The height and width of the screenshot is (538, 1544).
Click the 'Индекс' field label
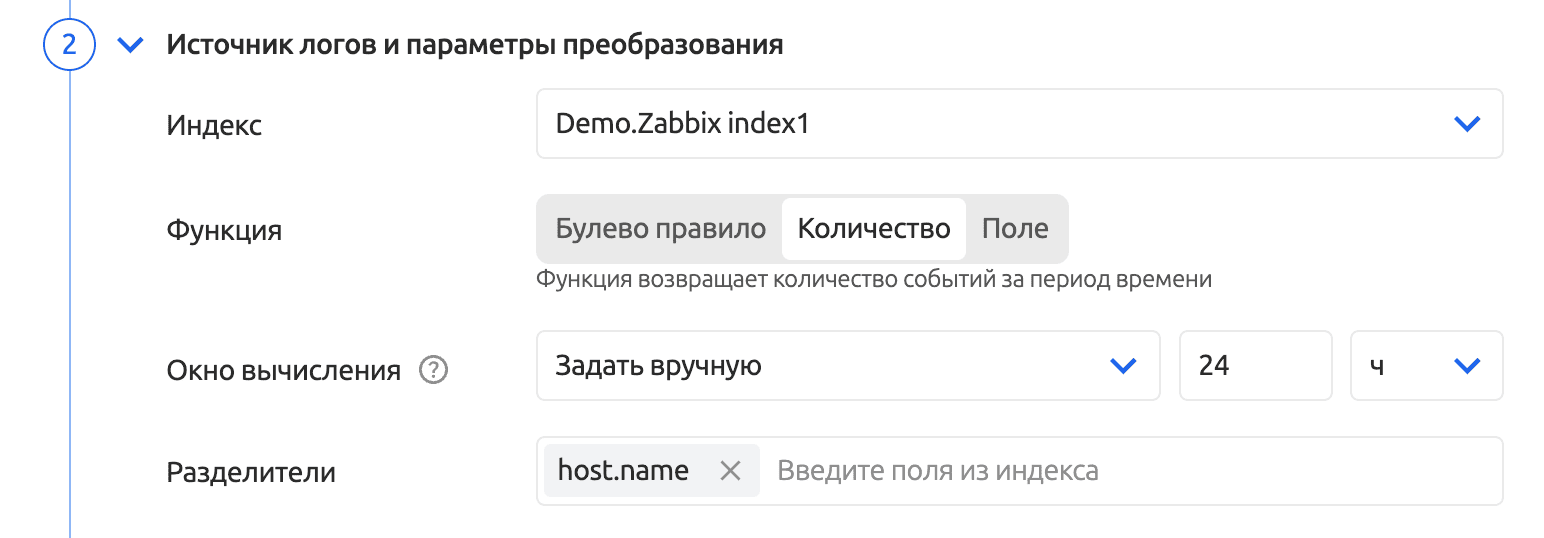(x=214, y=126)
